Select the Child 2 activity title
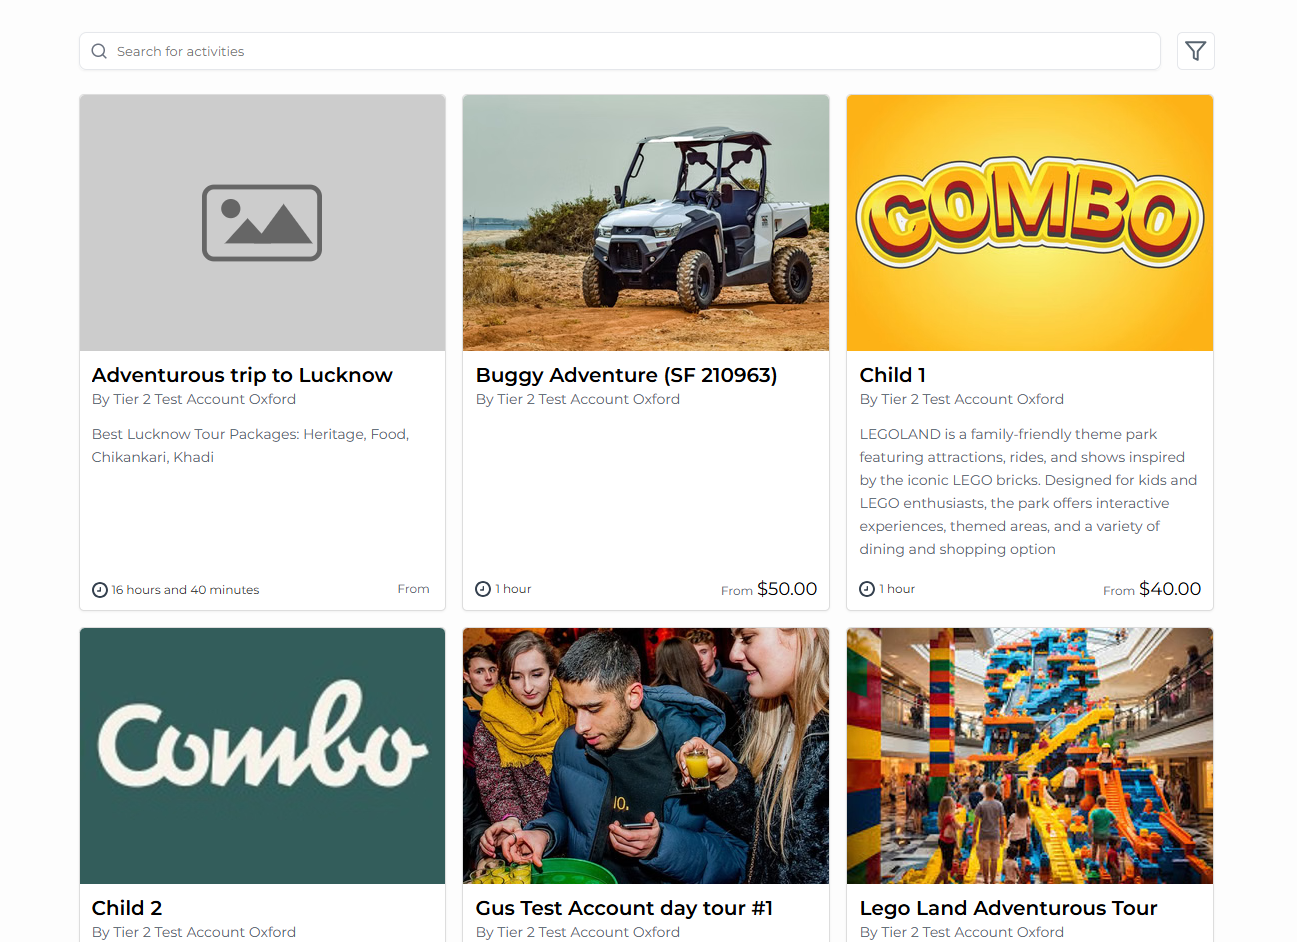Image resolution: width=1297 pixels, height=942 pixels. coord(127,908)
